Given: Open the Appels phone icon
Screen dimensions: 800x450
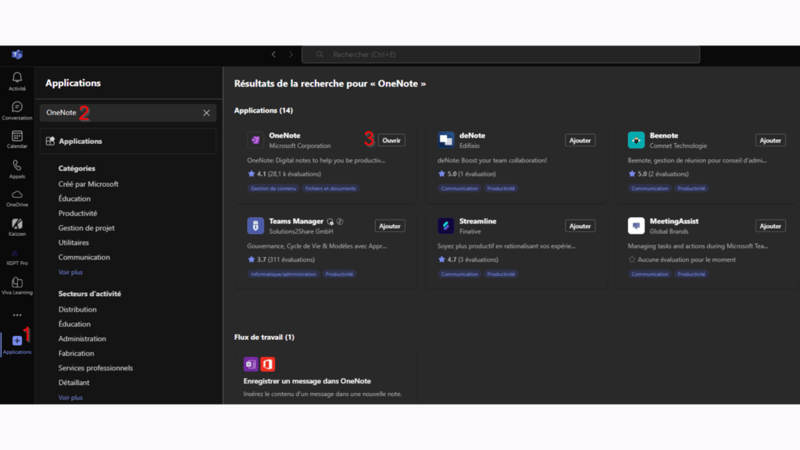Looking at the screenshot, I should coord(17,167).
